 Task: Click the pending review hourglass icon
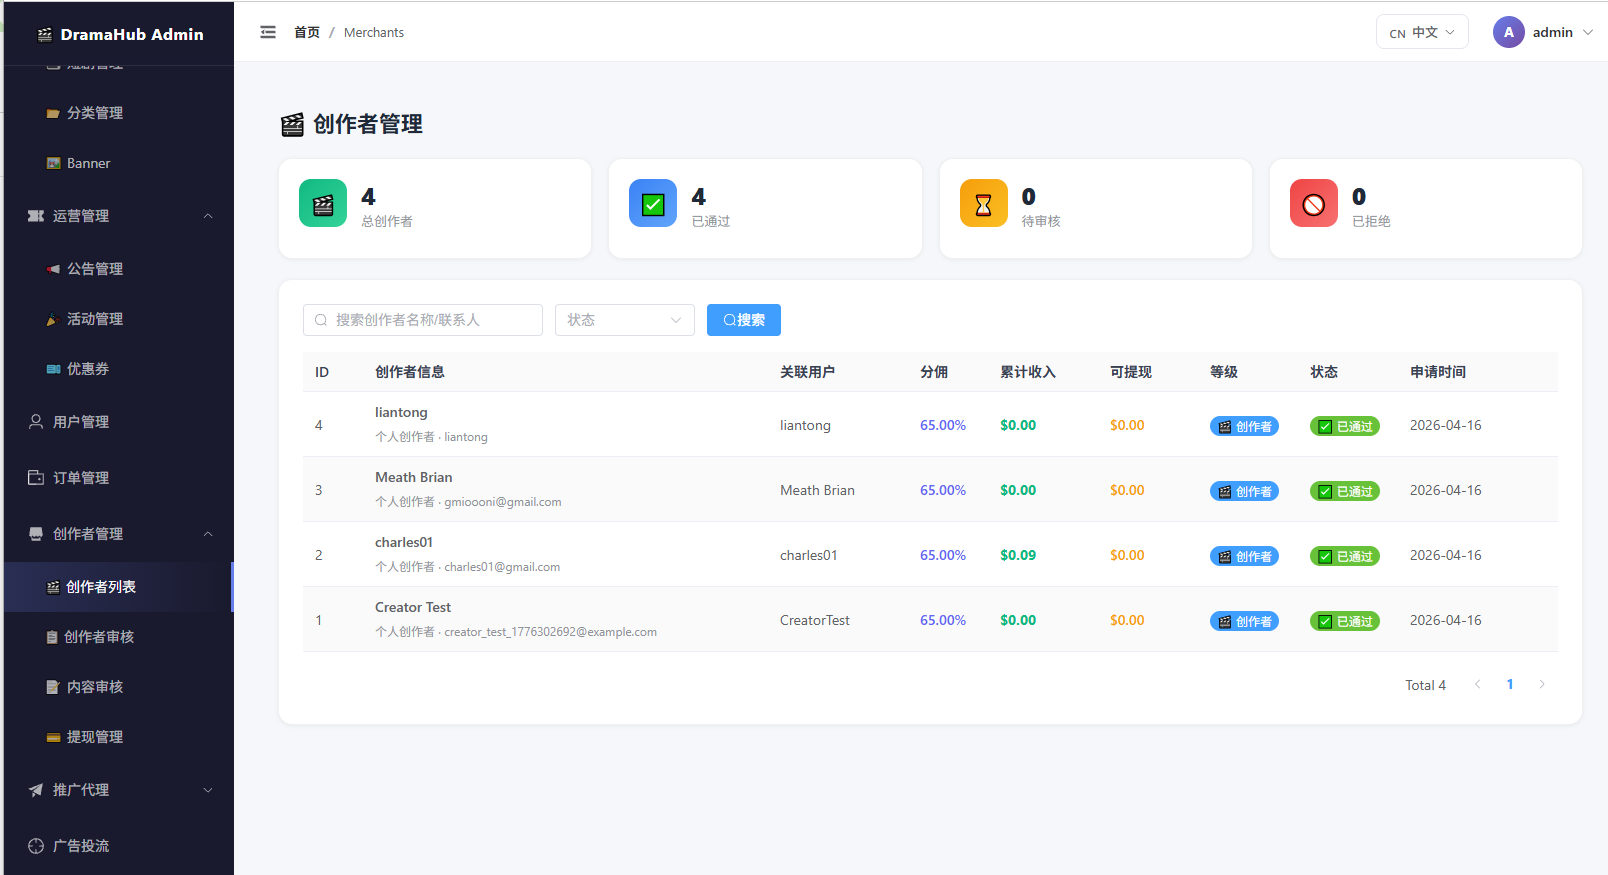click(x=984, y=204)
